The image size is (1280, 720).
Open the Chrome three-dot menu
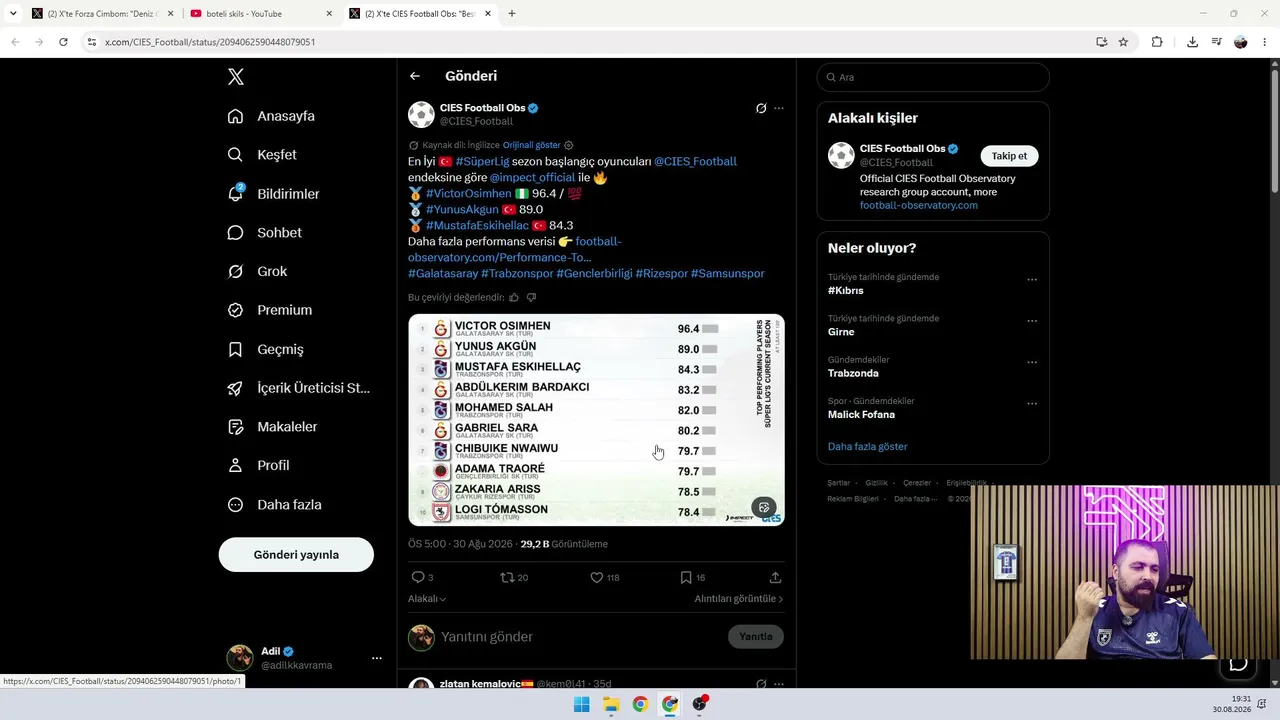(x=1266, y=42)
